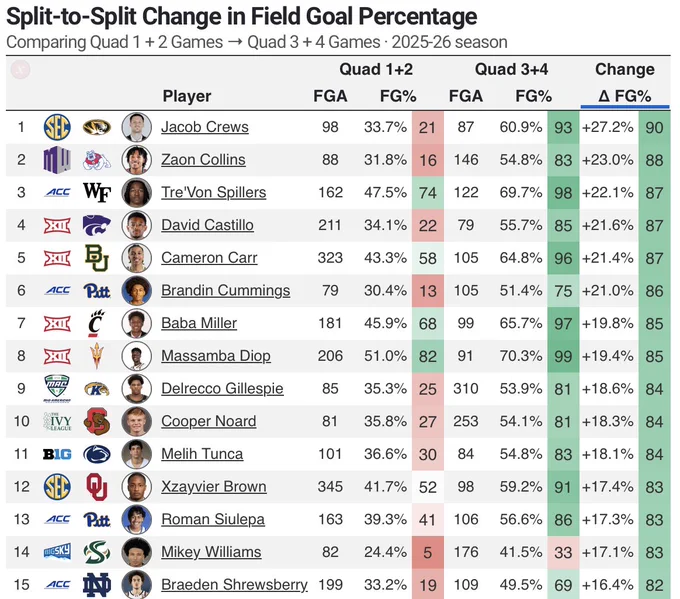The height and width of the screenshot is (599, 680).
Task: Click the Ivy League conference logo
Action: 57,421
